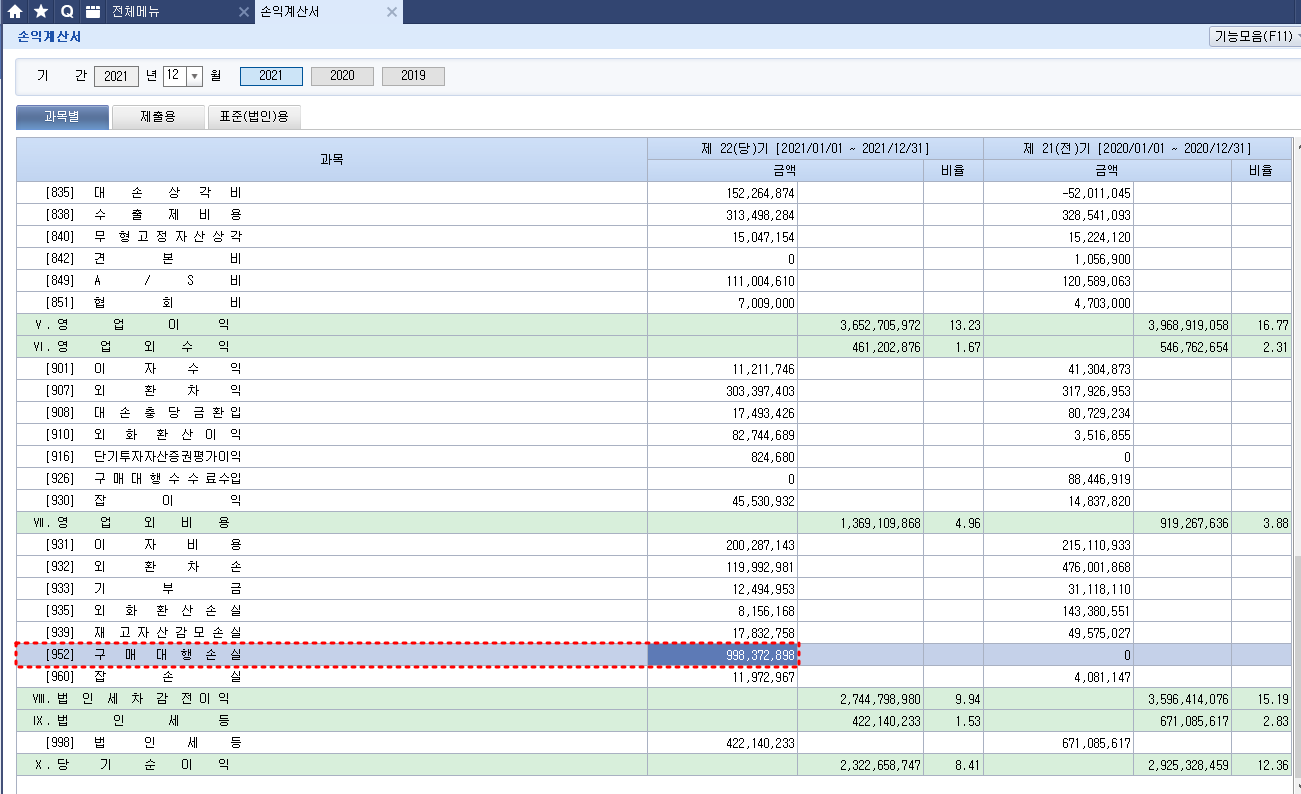Close the 손익계산서 tab
Image resolution: width=1301 pixels, height=794 pixels.
click(391, 12)
